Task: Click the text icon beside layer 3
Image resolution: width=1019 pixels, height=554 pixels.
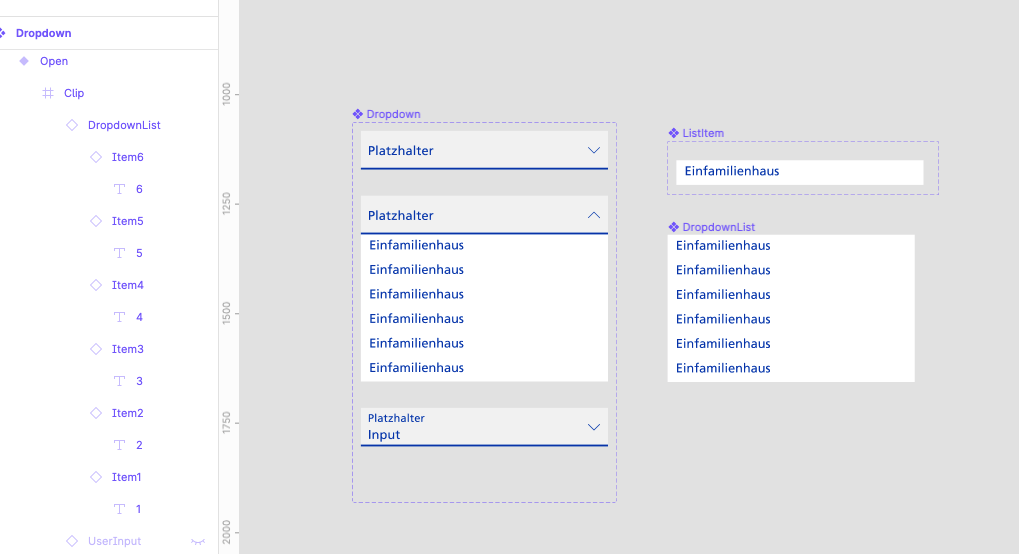Action: click(120, 381)
